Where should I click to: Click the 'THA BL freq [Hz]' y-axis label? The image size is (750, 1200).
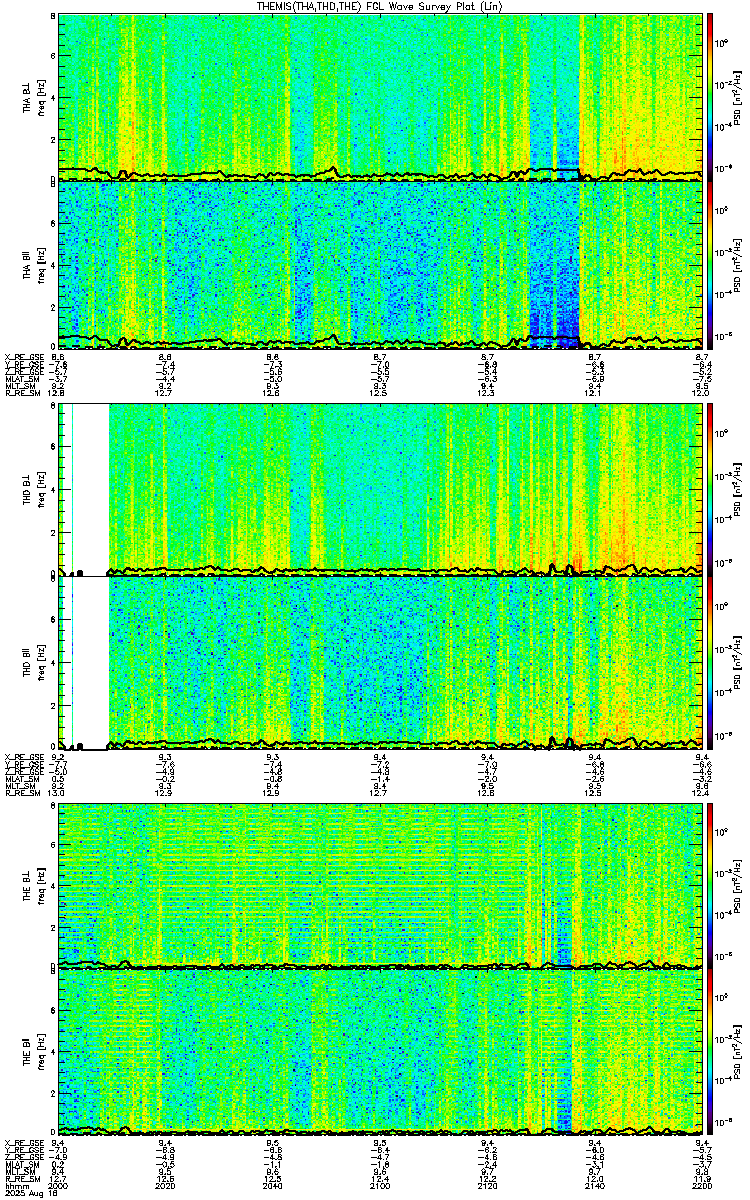pyautogui.click(x=33, y=97)
